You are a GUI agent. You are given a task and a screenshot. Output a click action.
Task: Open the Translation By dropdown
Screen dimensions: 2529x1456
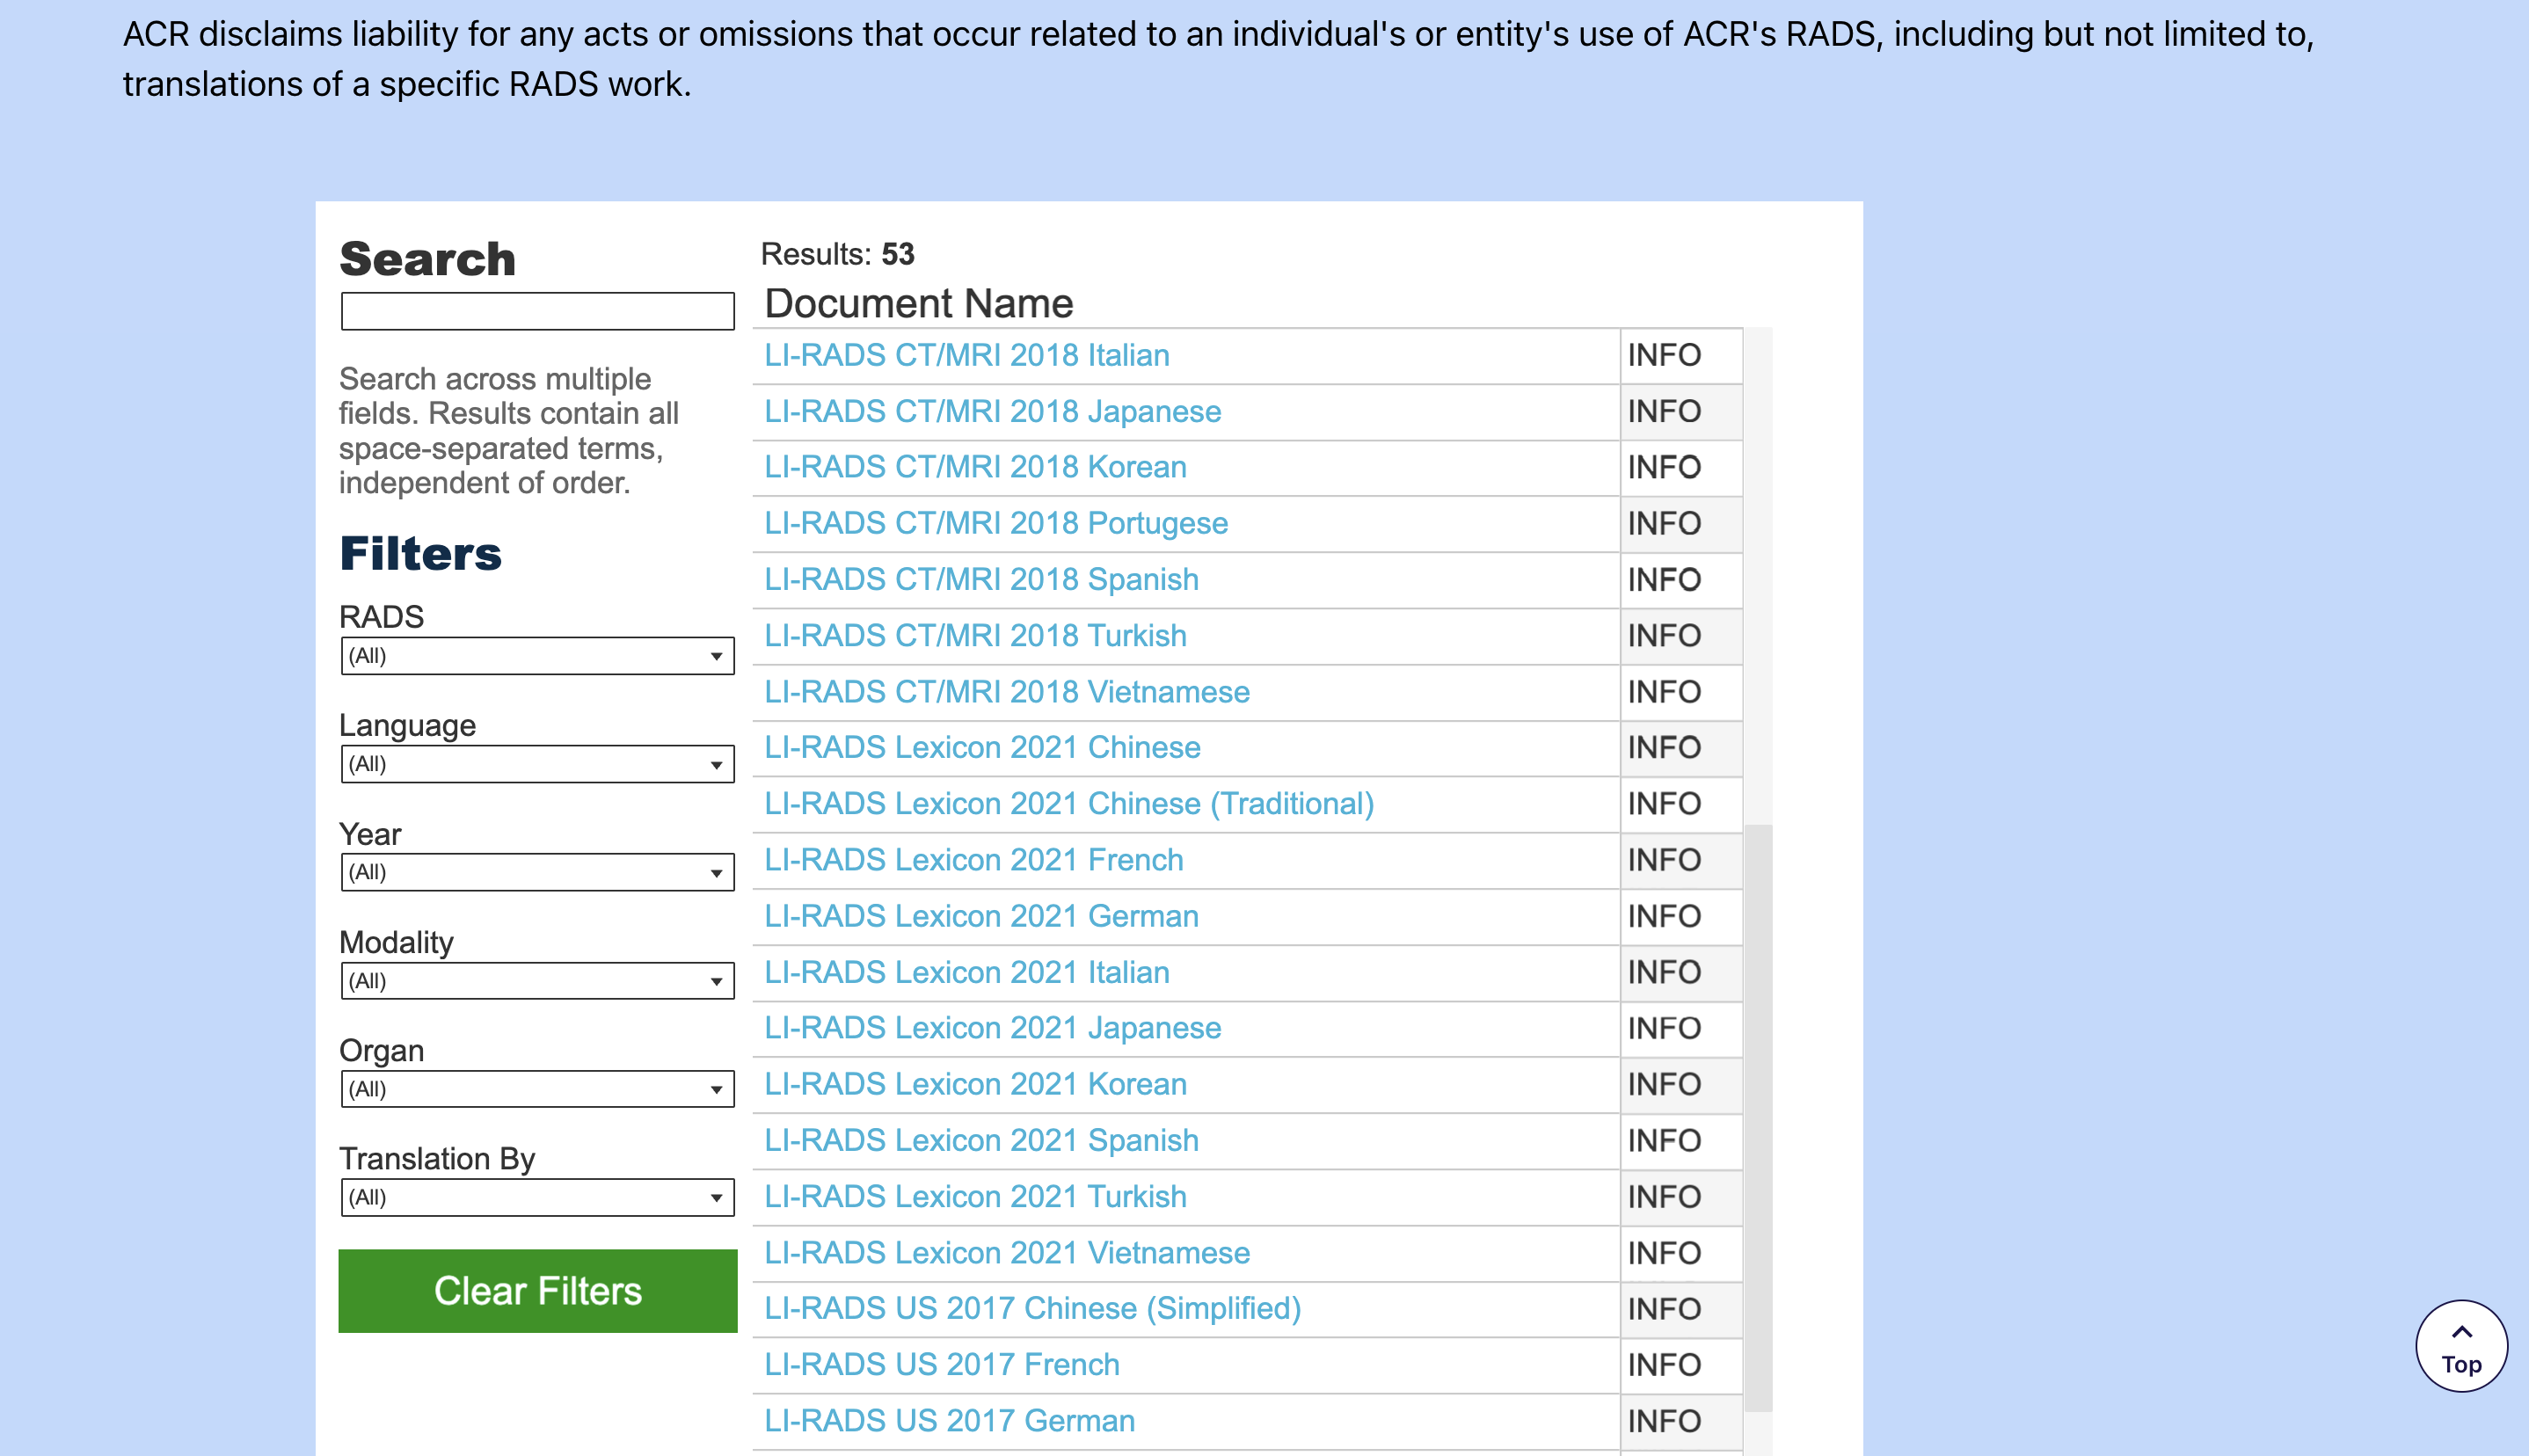(537, 1197)
